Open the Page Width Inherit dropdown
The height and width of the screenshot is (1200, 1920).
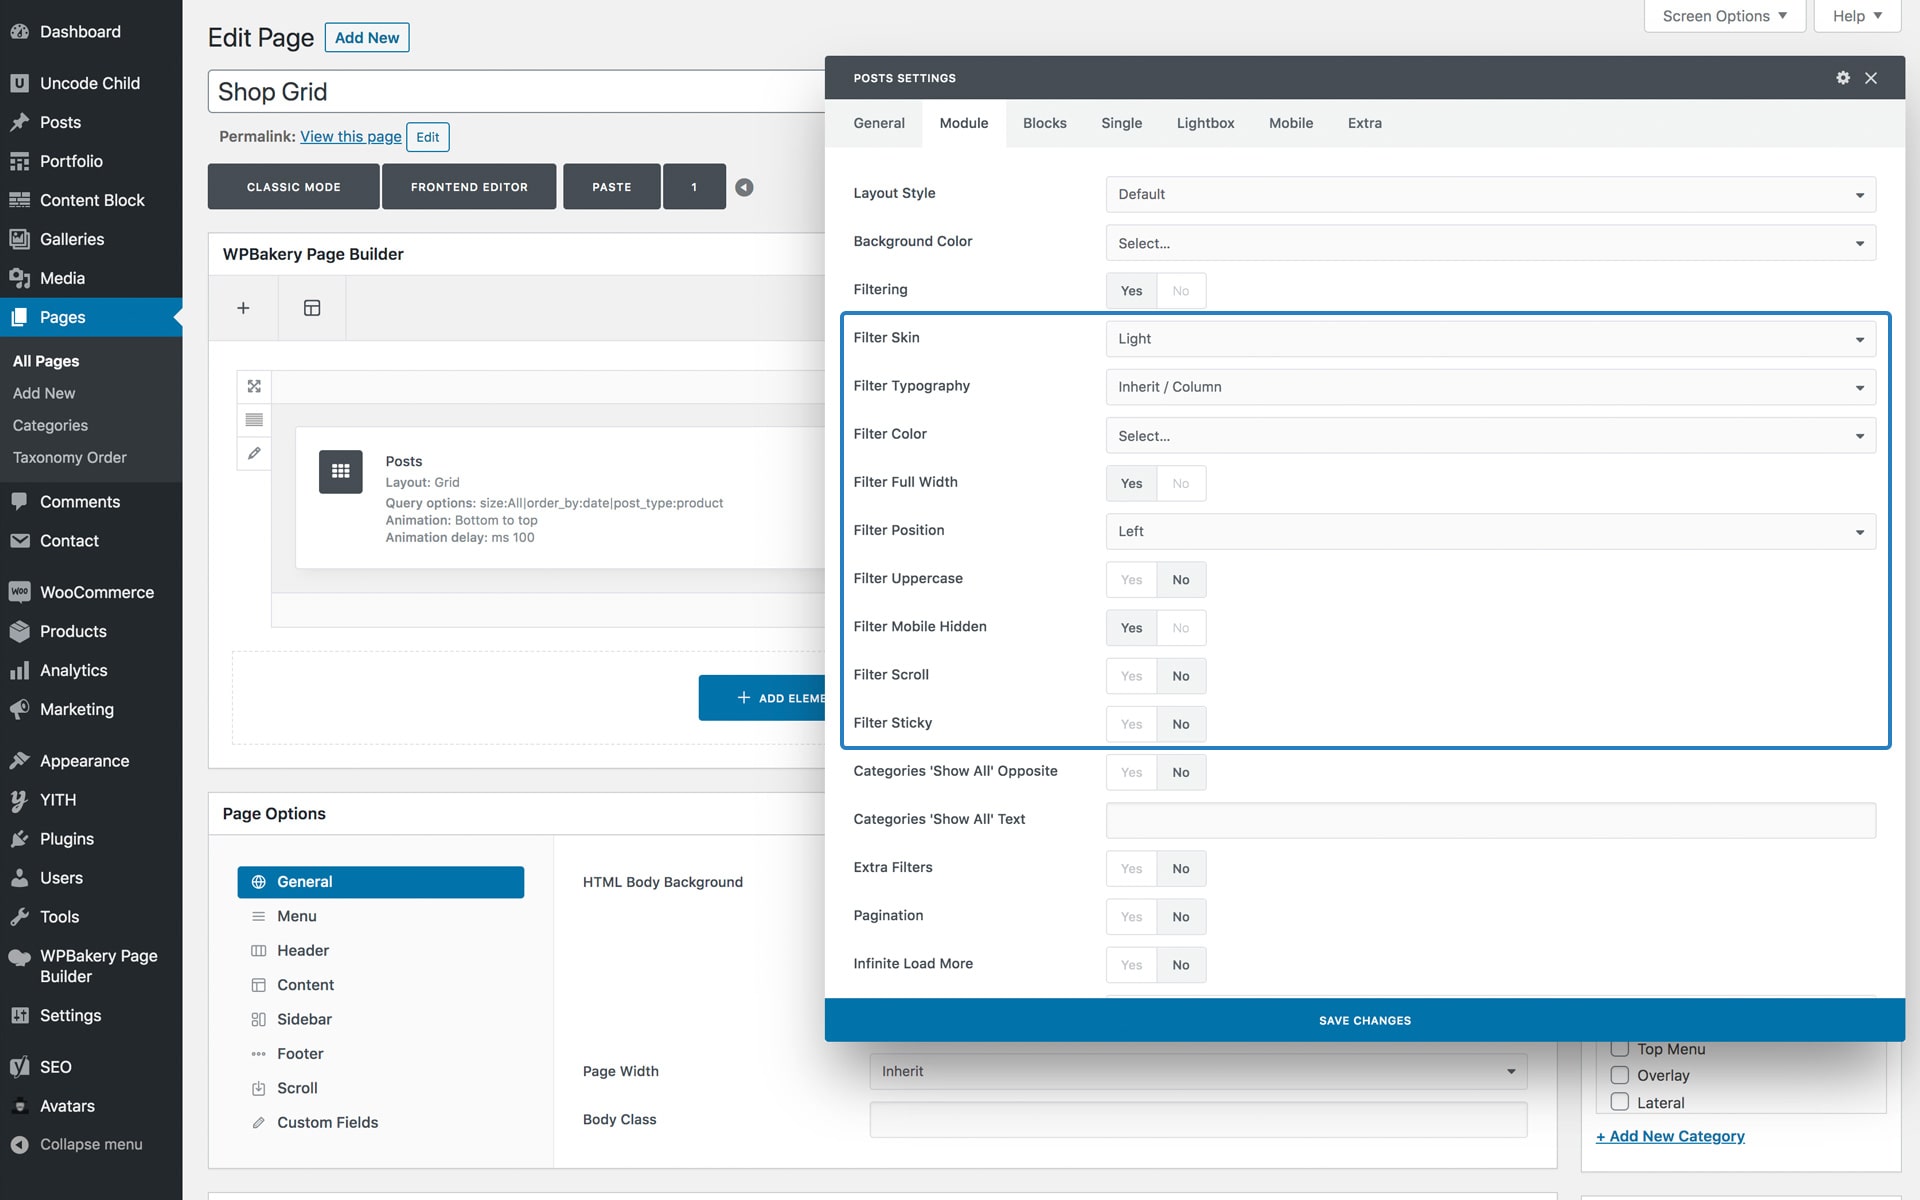pos(1198,1071)
